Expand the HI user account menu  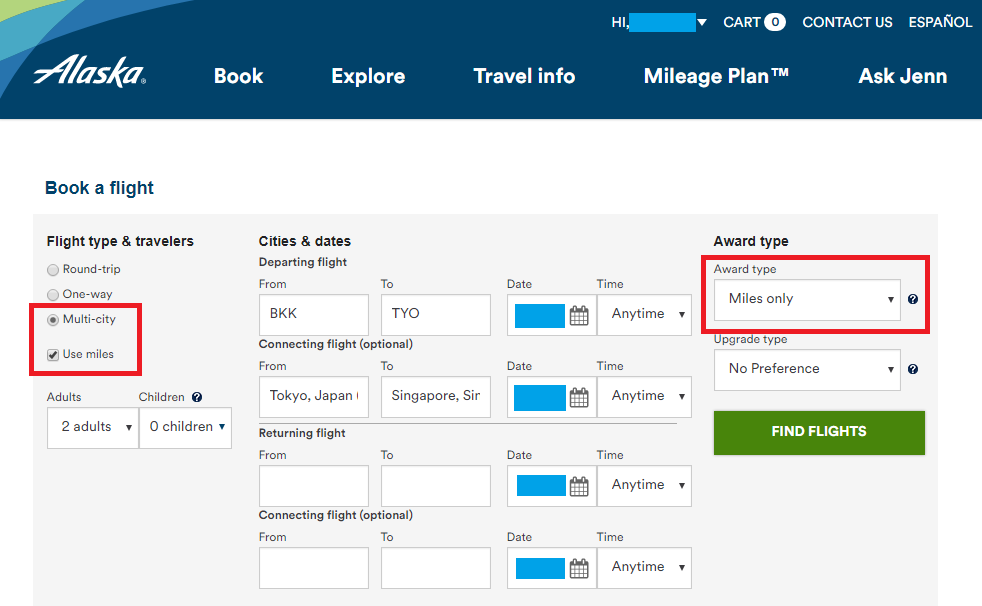pos(659,23)
